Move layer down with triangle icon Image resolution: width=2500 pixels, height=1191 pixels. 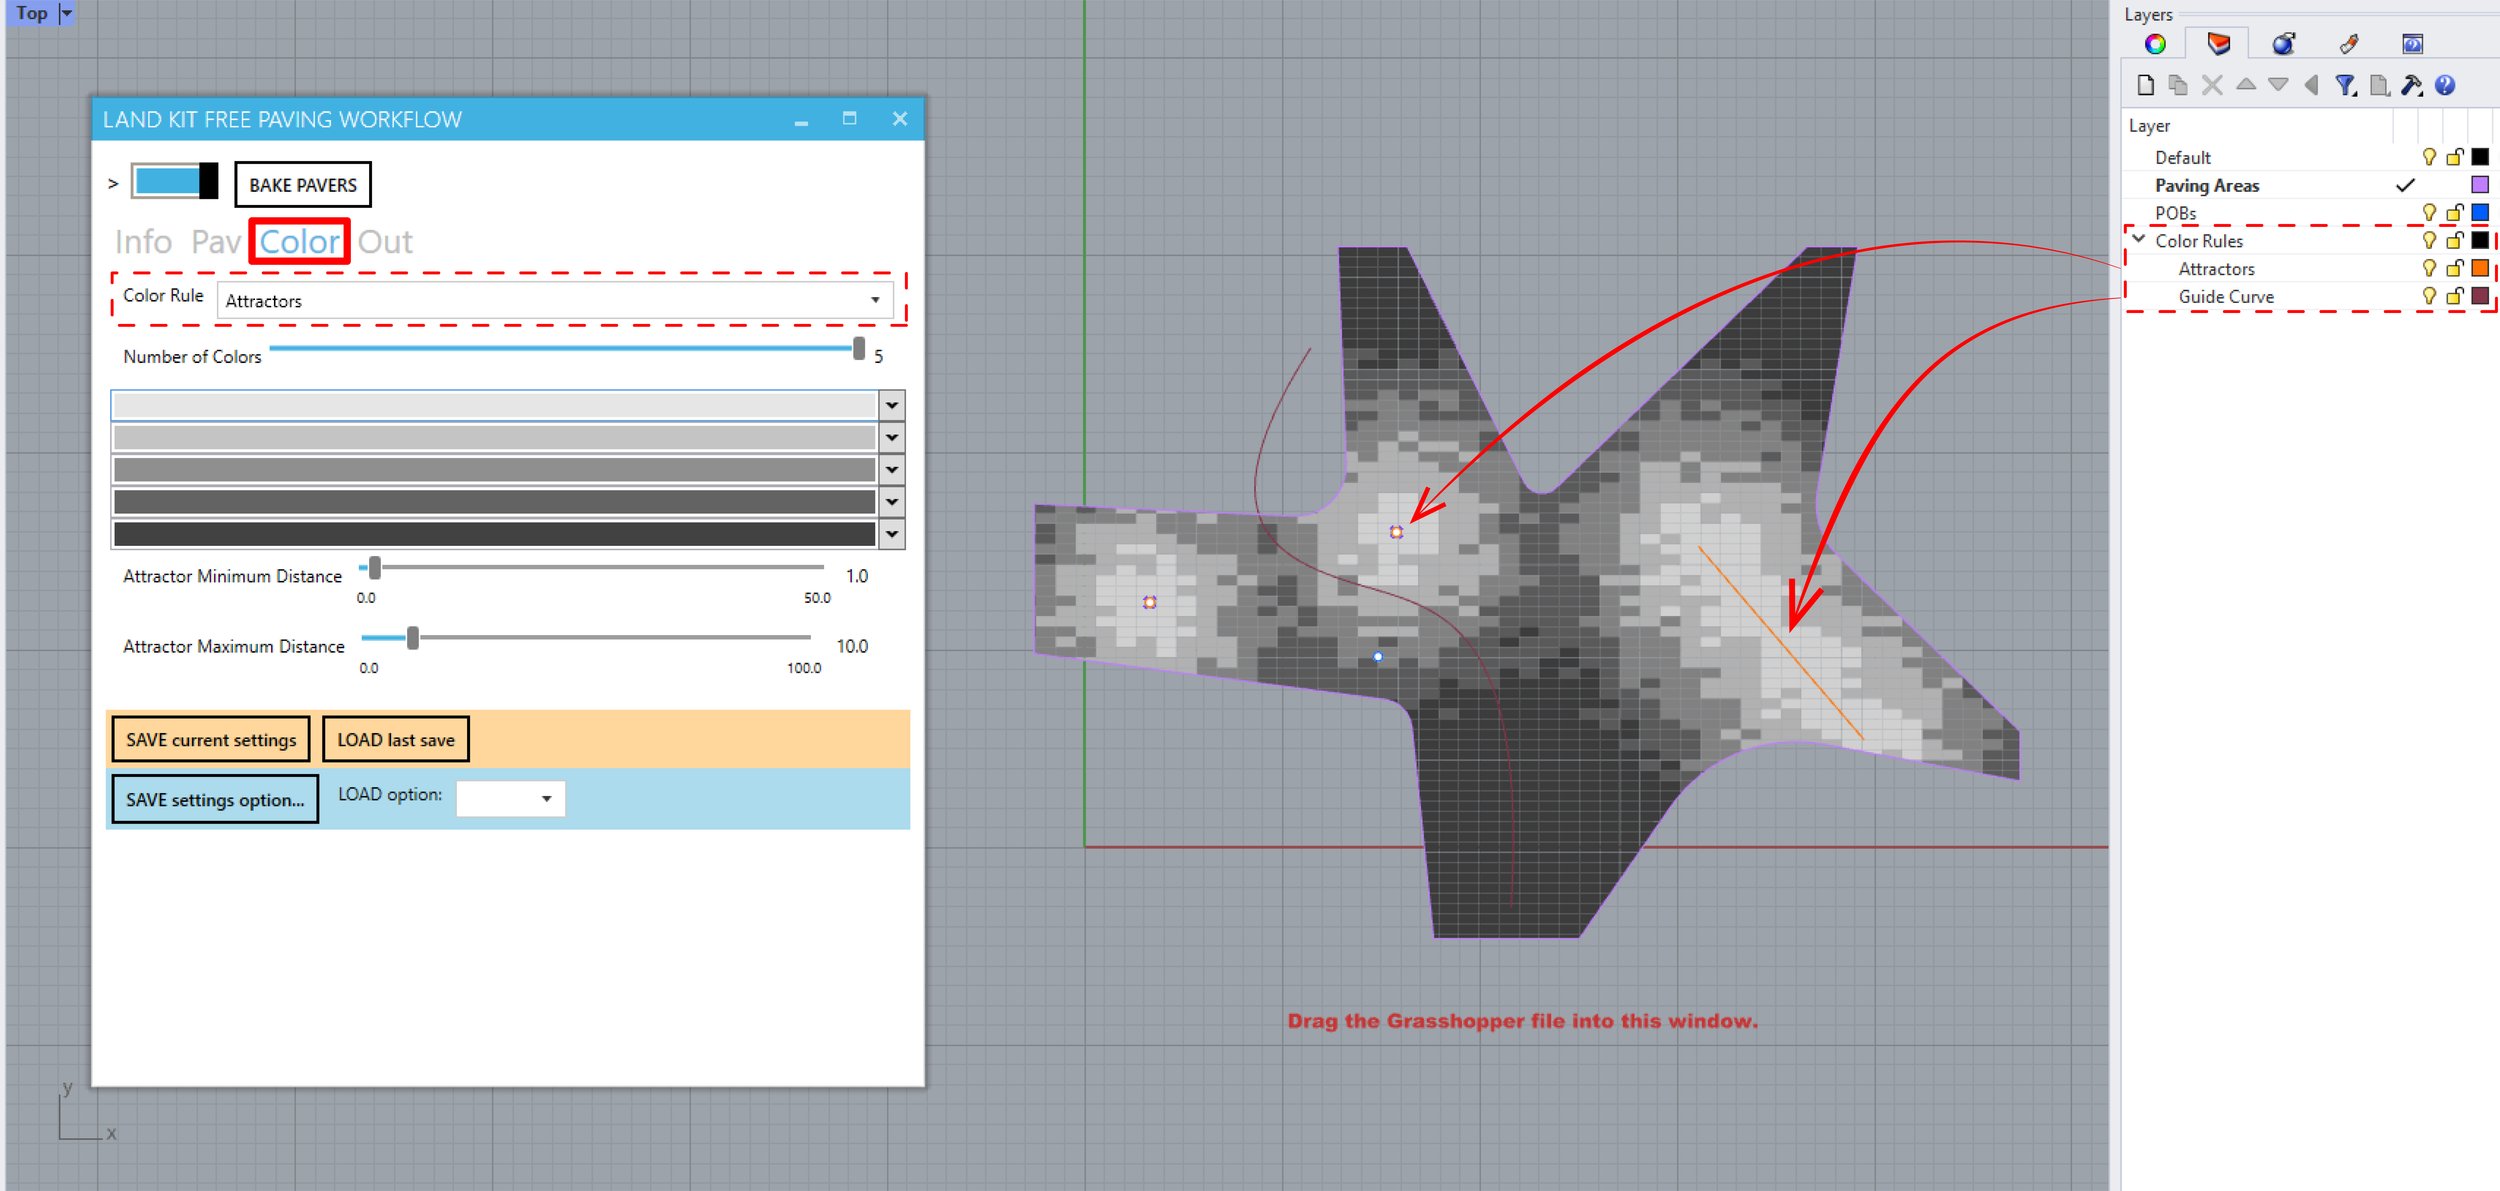(x=2278, y=85)
